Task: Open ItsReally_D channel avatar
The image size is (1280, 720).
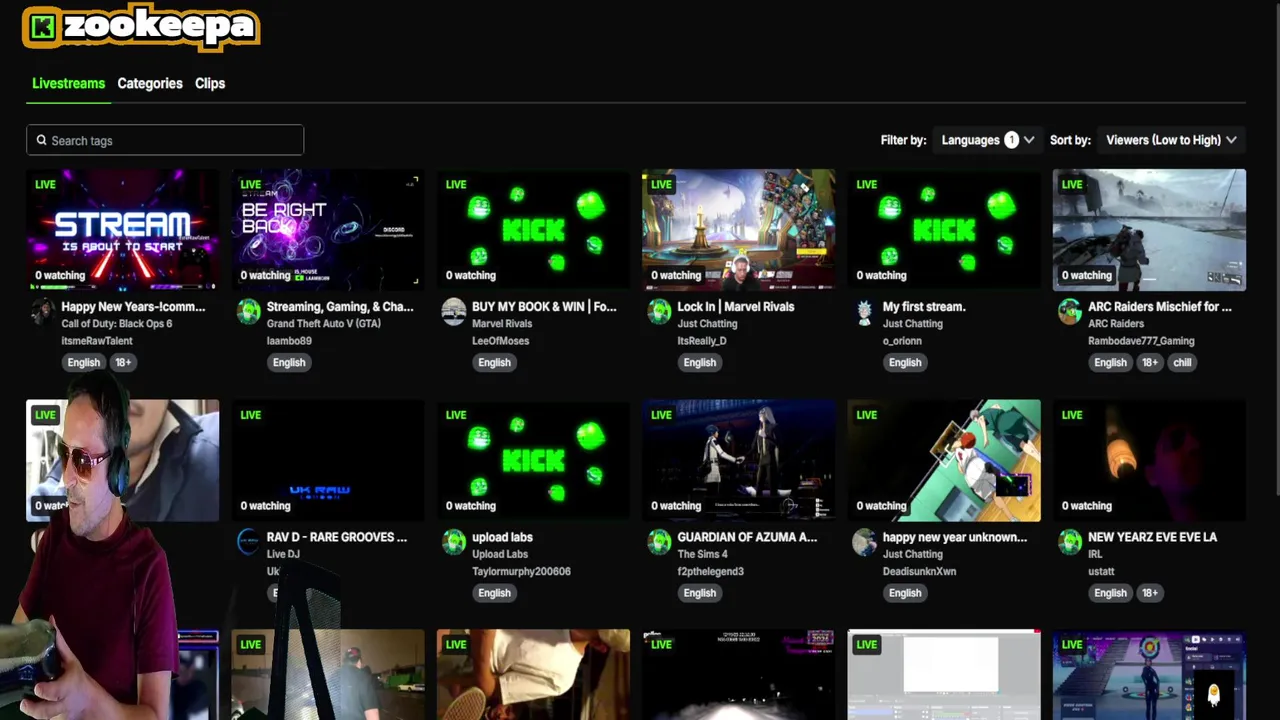Action: click(x=659, y=312)
